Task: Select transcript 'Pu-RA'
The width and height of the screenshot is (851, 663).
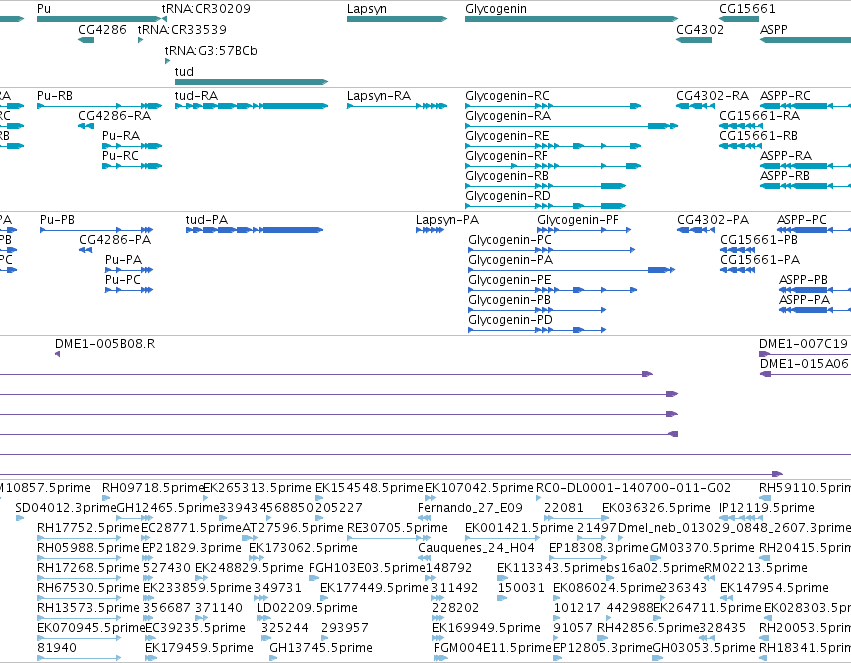Action: (x=121, y=136)
